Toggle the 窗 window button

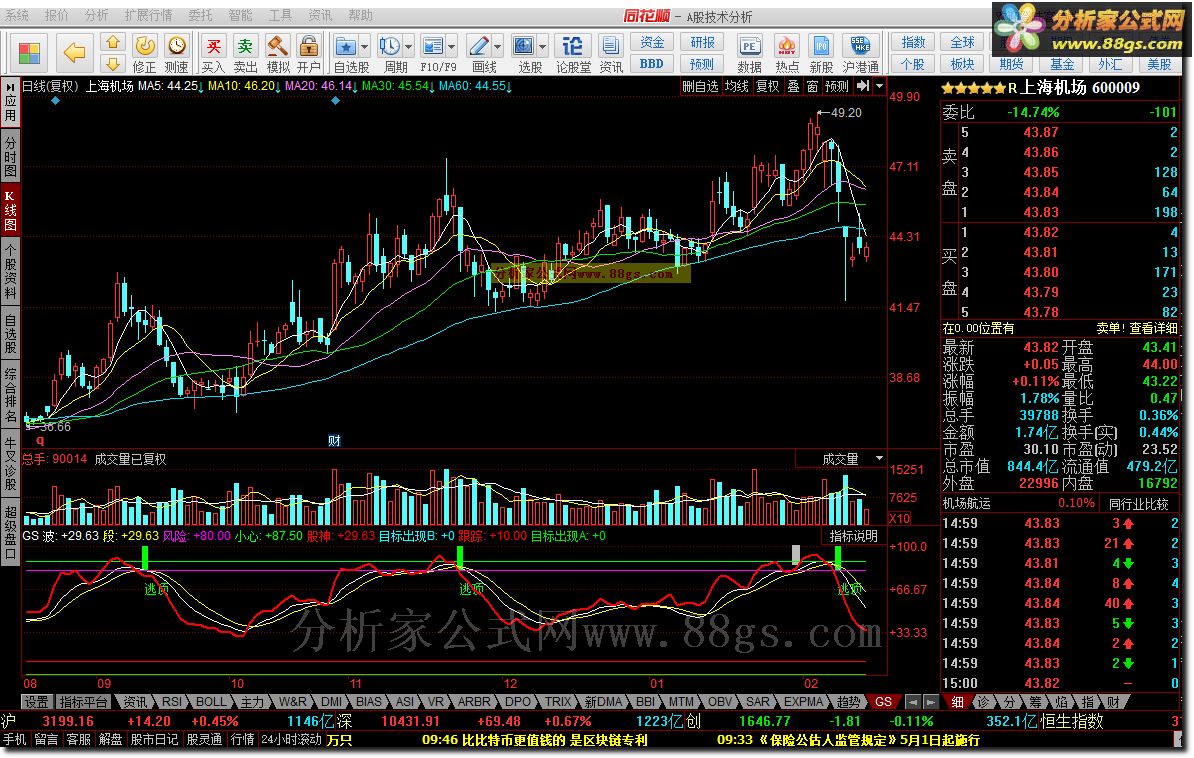coord(812,86)
